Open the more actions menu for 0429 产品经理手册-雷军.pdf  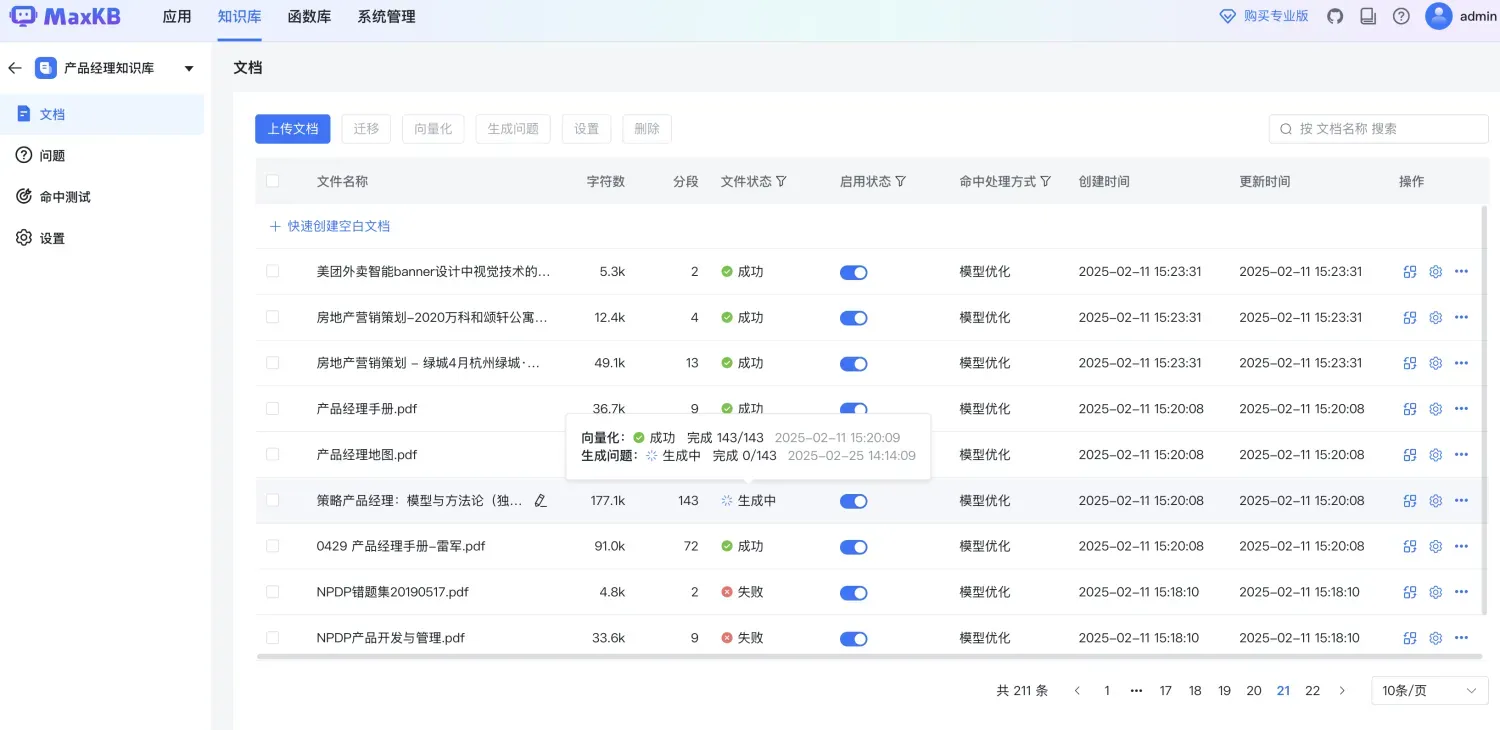pyautogui.click(x=1461, y=546)
